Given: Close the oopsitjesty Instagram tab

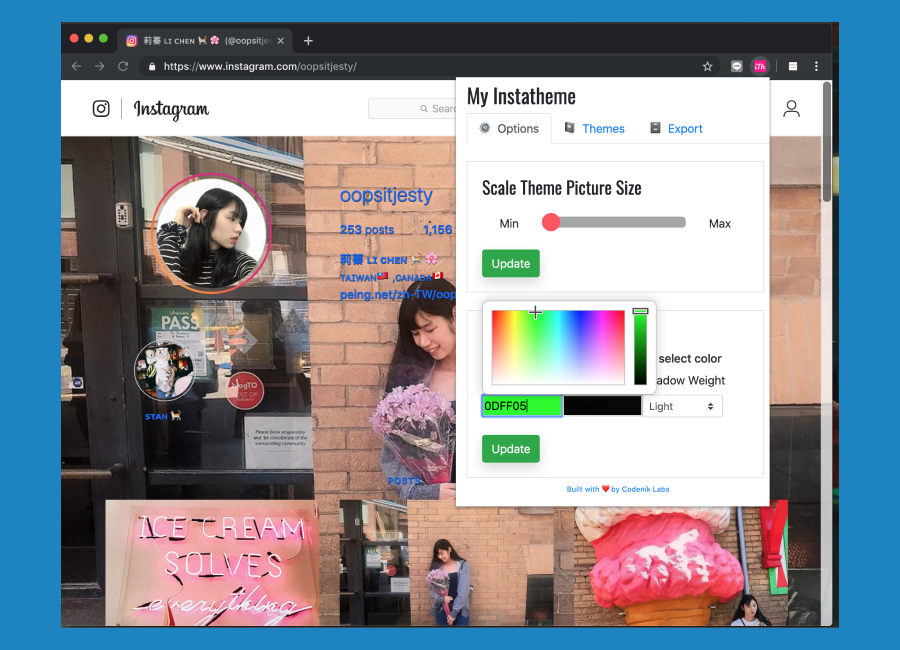Looking at the screenshot, I should point(281,41).
